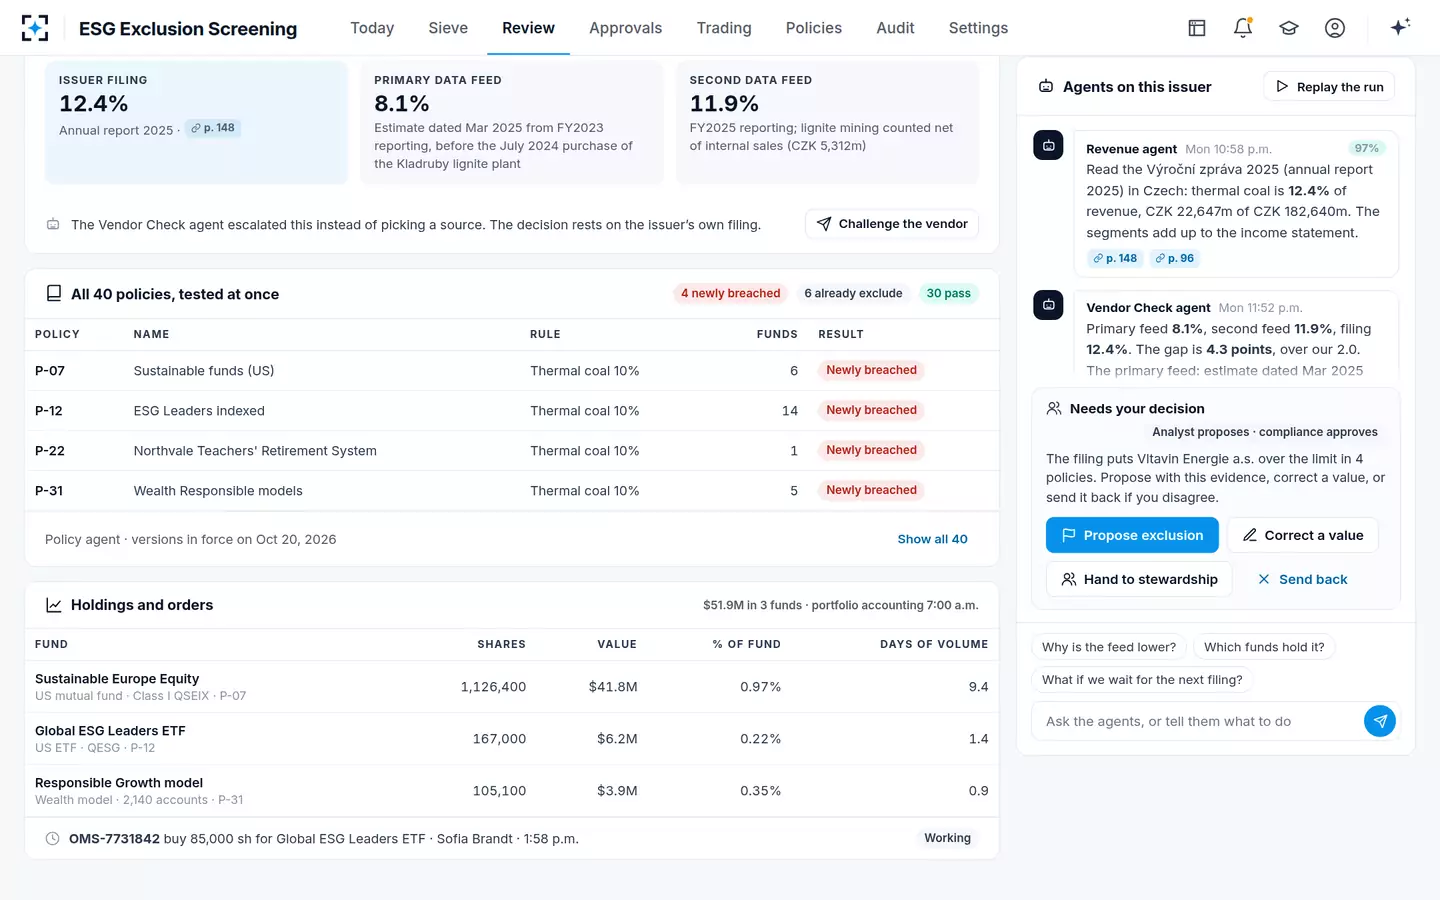Click Challenge the vendor button

pyautogui.click(x=892, y=224)
